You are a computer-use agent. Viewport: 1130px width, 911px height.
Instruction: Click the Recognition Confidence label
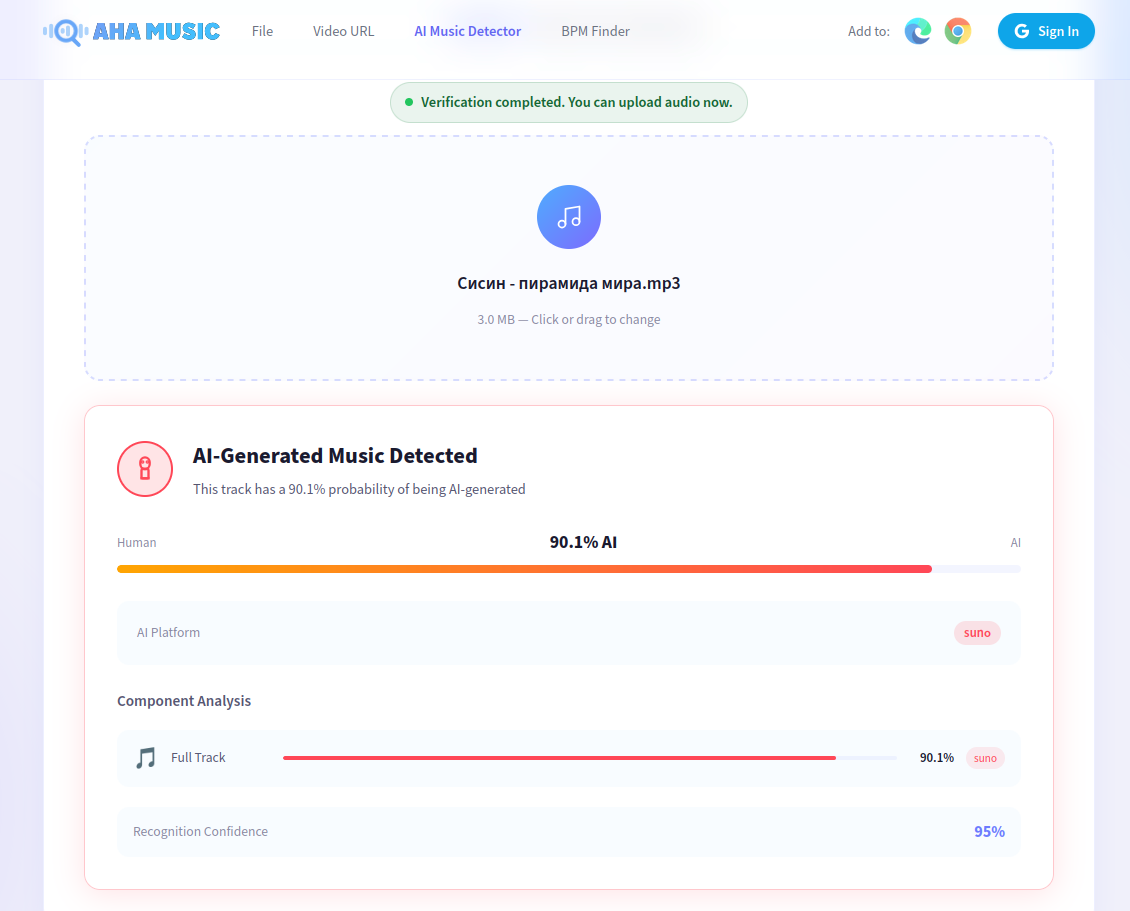200,831
